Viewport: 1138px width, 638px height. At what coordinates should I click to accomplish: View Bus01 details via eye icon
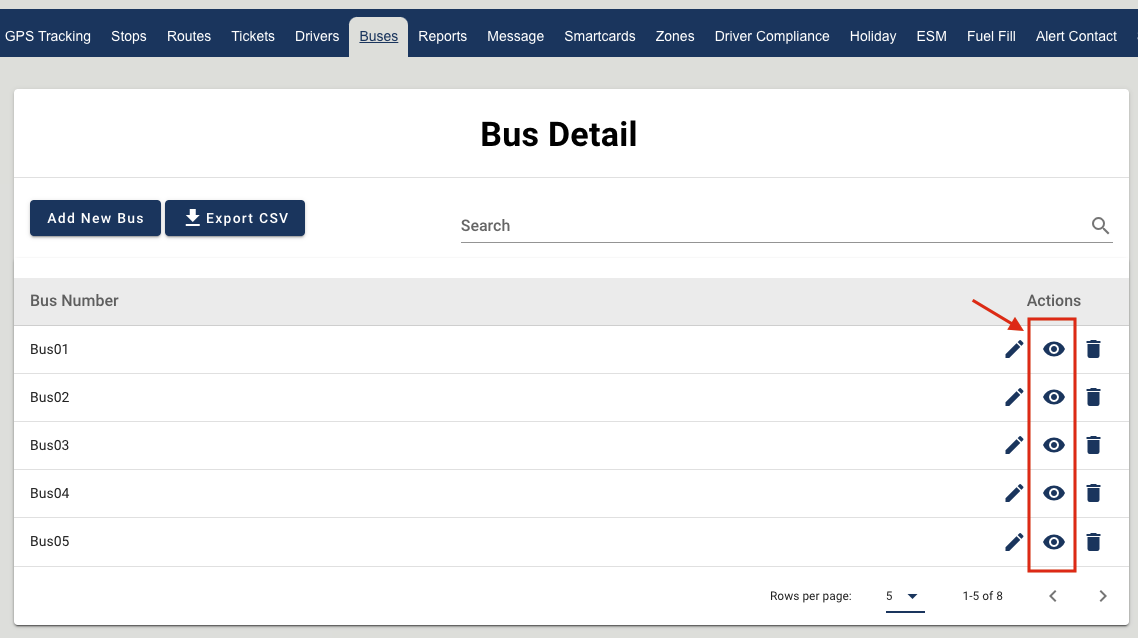pyautogui.click(x=1054, y=349)
